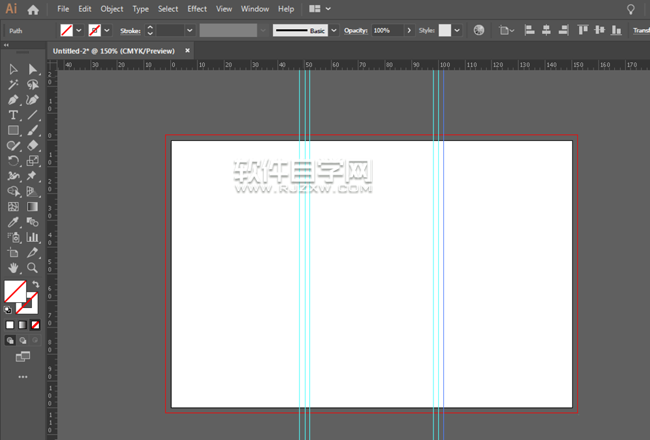Viewport: 650px width, 440px height.
Task: Select the Selection (black arrow) tool
Action: coord(14,69)
